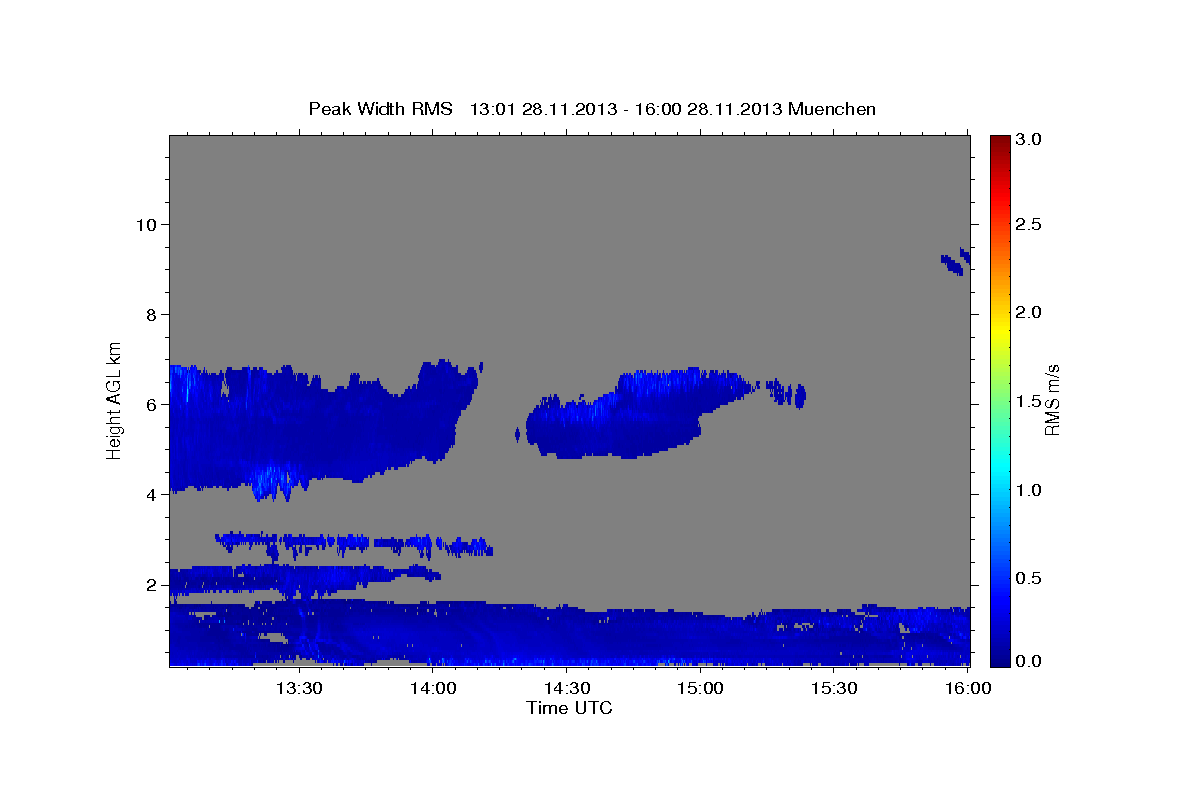Click the colorbar value 2.0
1200x800 pixels.
[1030, 312]
